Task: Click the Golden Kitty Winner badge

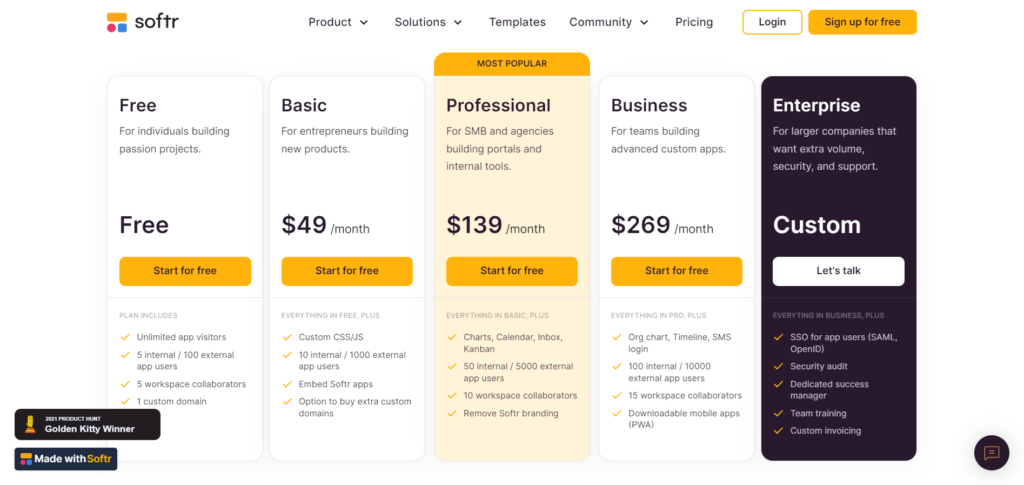Action: point(87,424)
